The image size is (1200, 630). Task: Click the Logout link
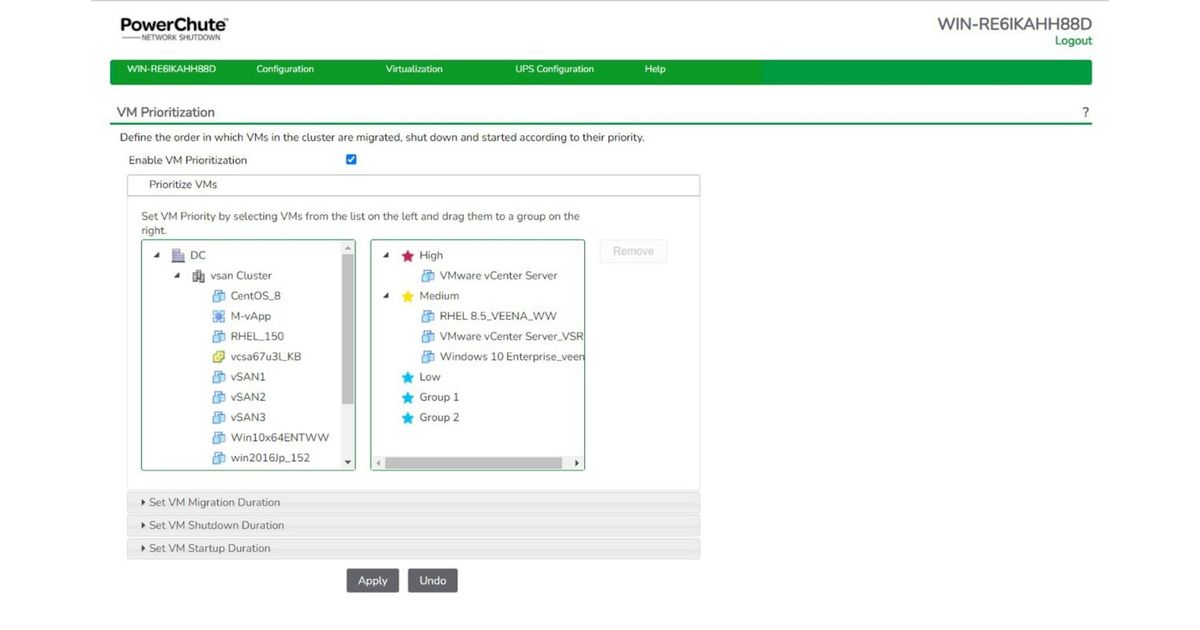tap(1073, 41)
